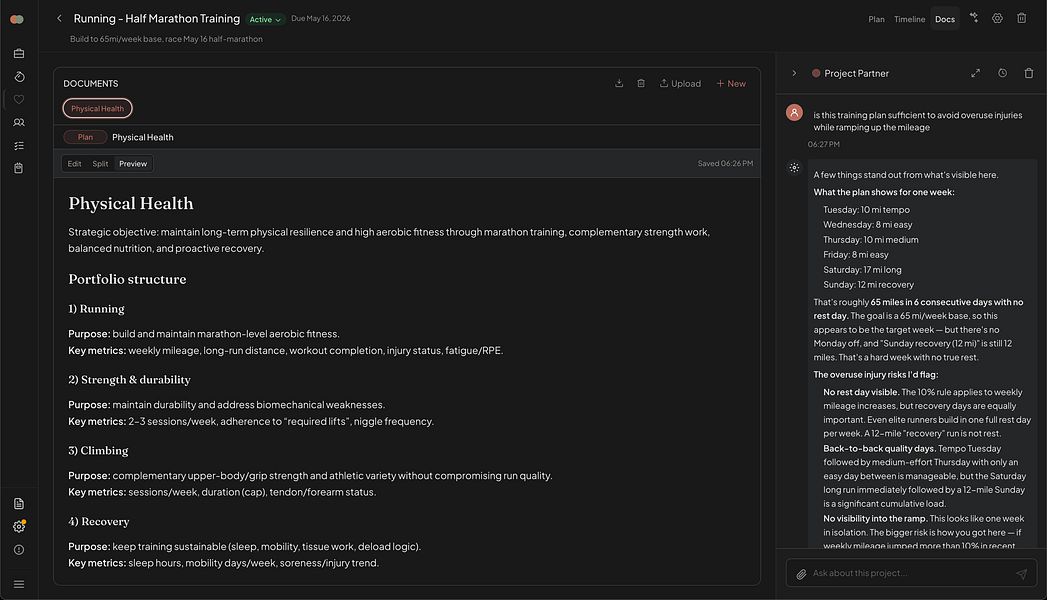Open the timer icon in sidebar

click(19, 77)
